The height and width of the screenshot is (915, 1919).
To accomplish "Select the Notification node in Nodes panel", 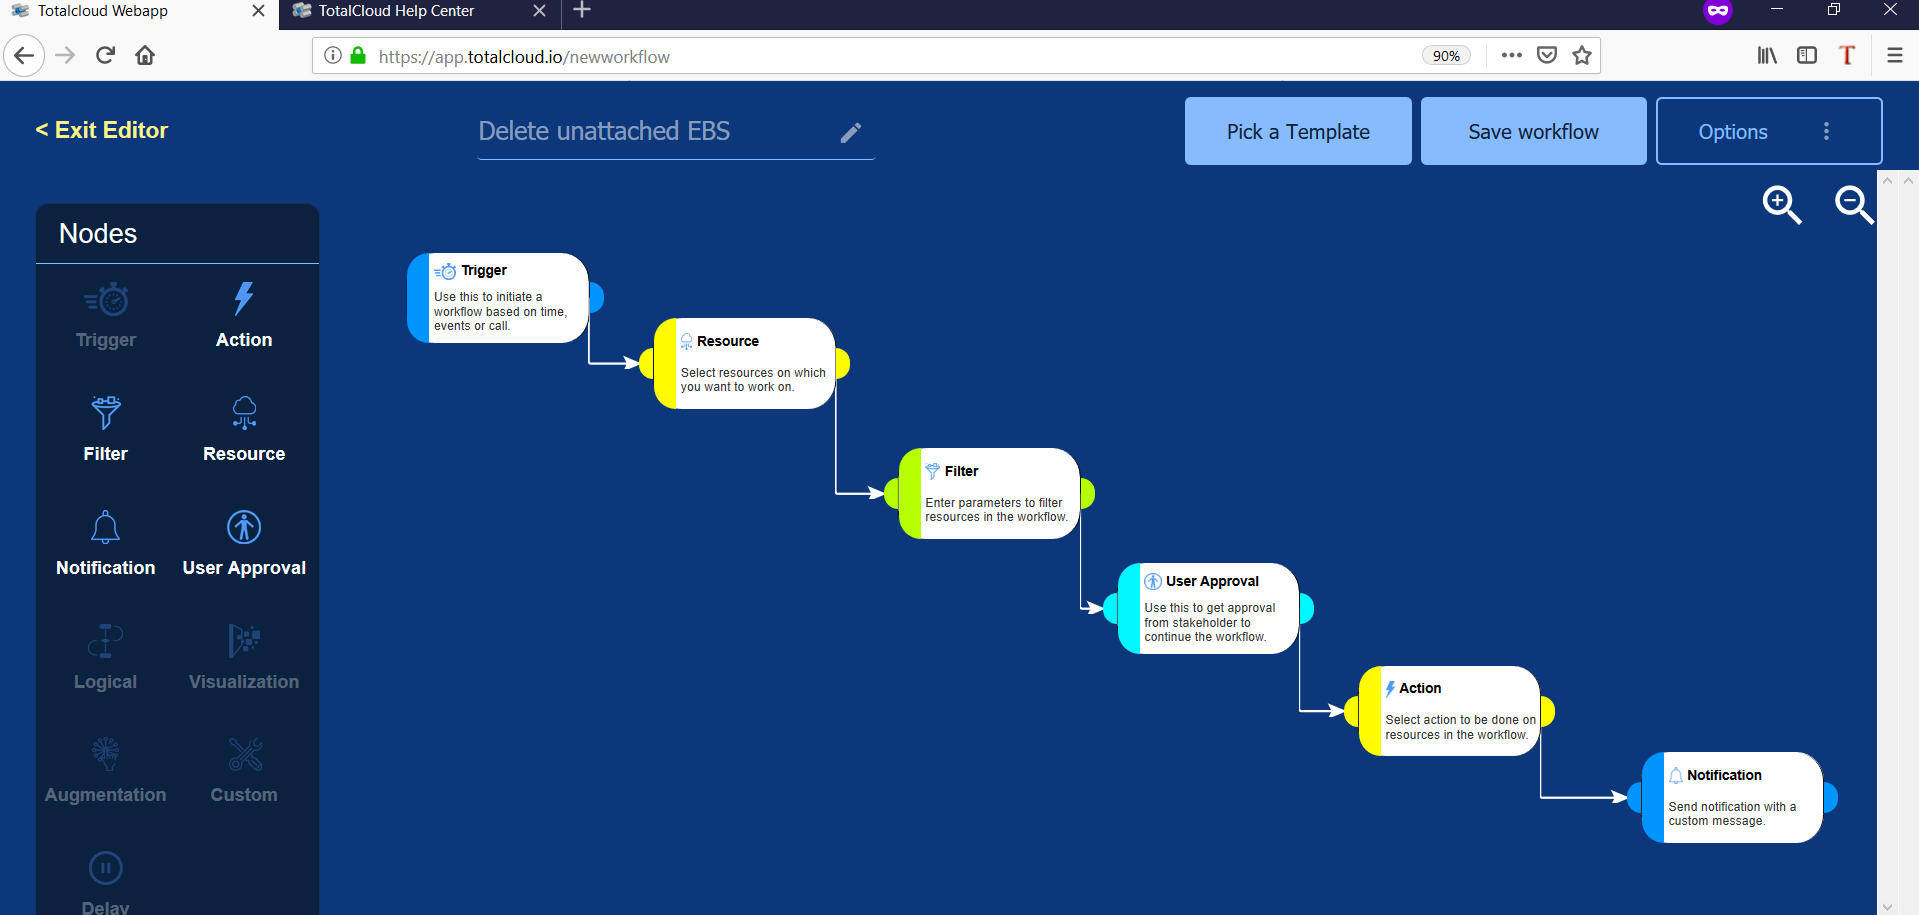I will pyautogui.click(x=106, y=544).
